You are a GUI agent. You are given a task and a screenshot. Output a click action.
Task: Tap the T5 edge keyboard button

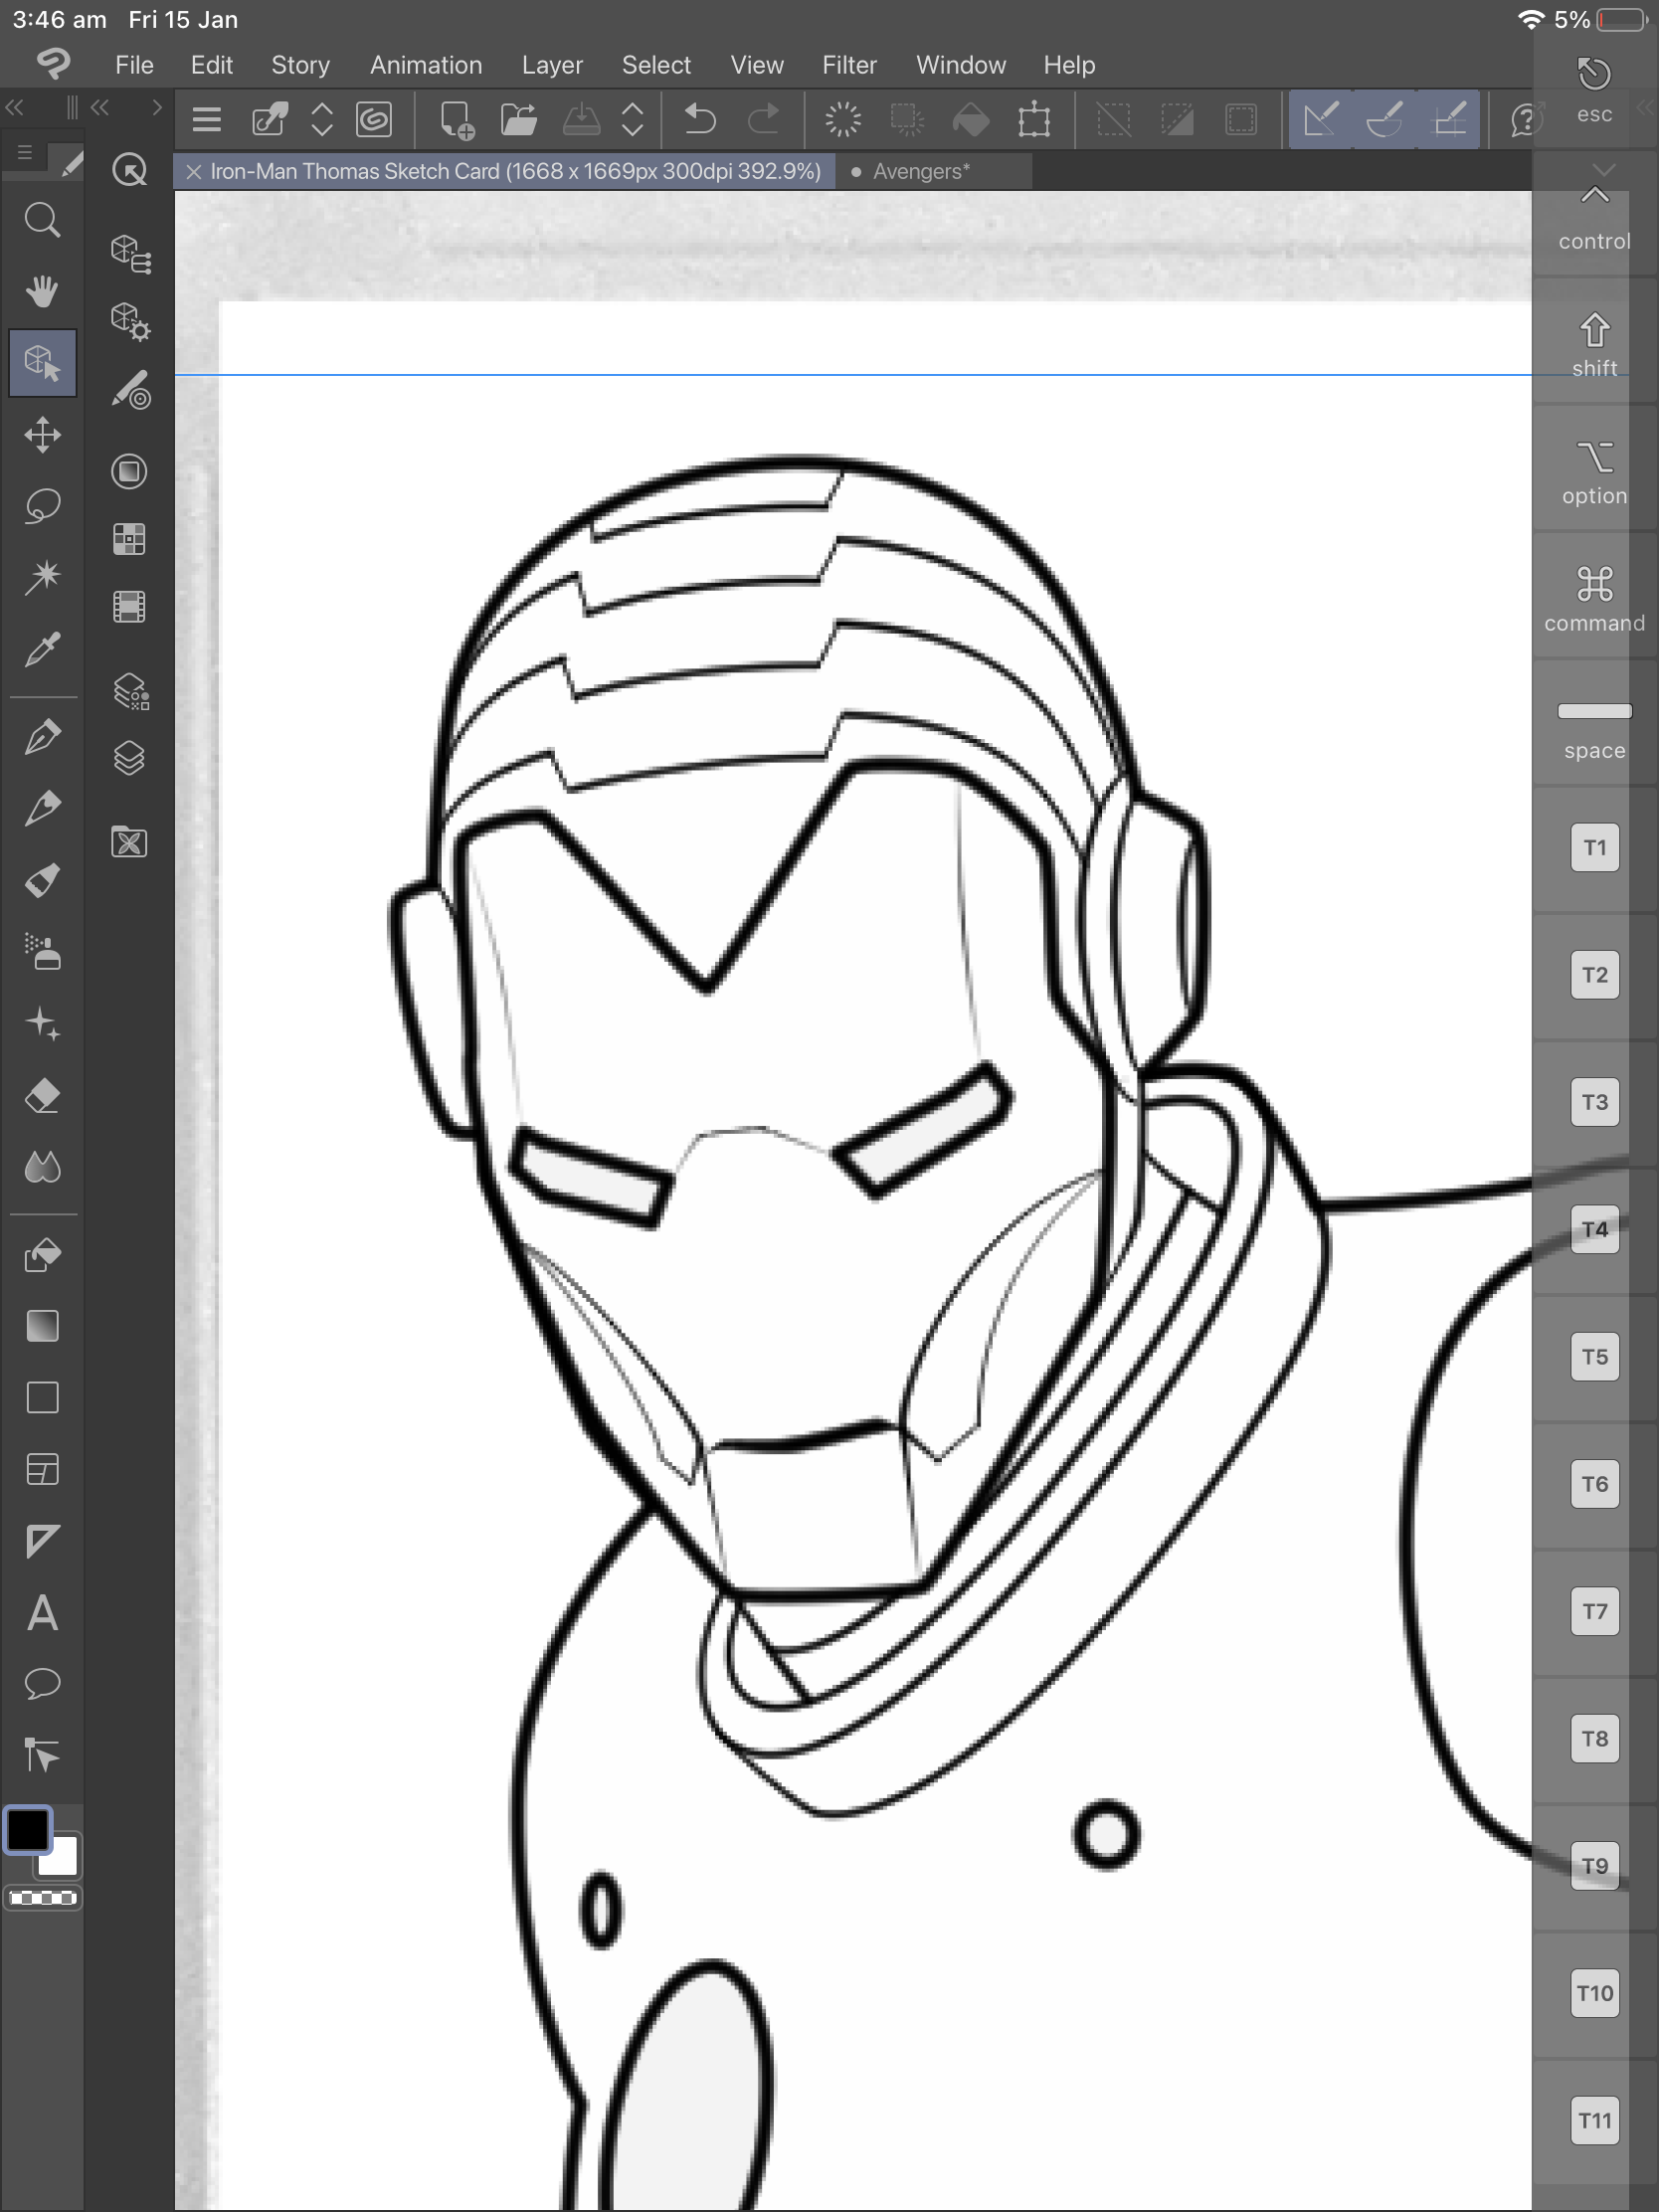tap(1594, 1356)
